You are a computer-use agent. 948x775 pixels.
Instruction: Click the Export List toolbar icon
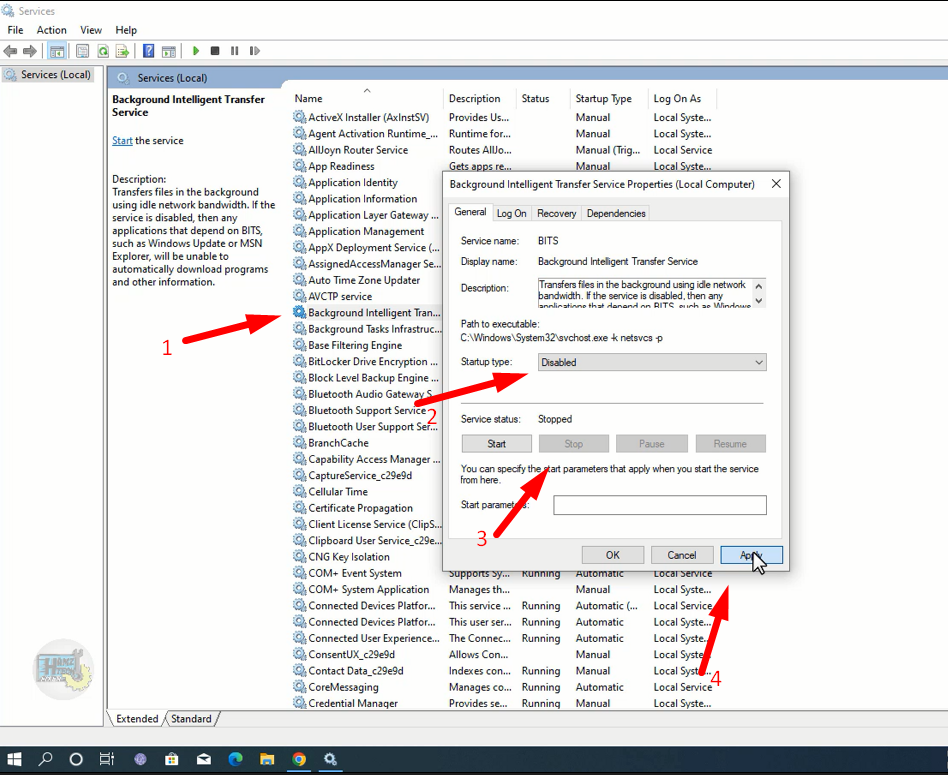(122, 51)
